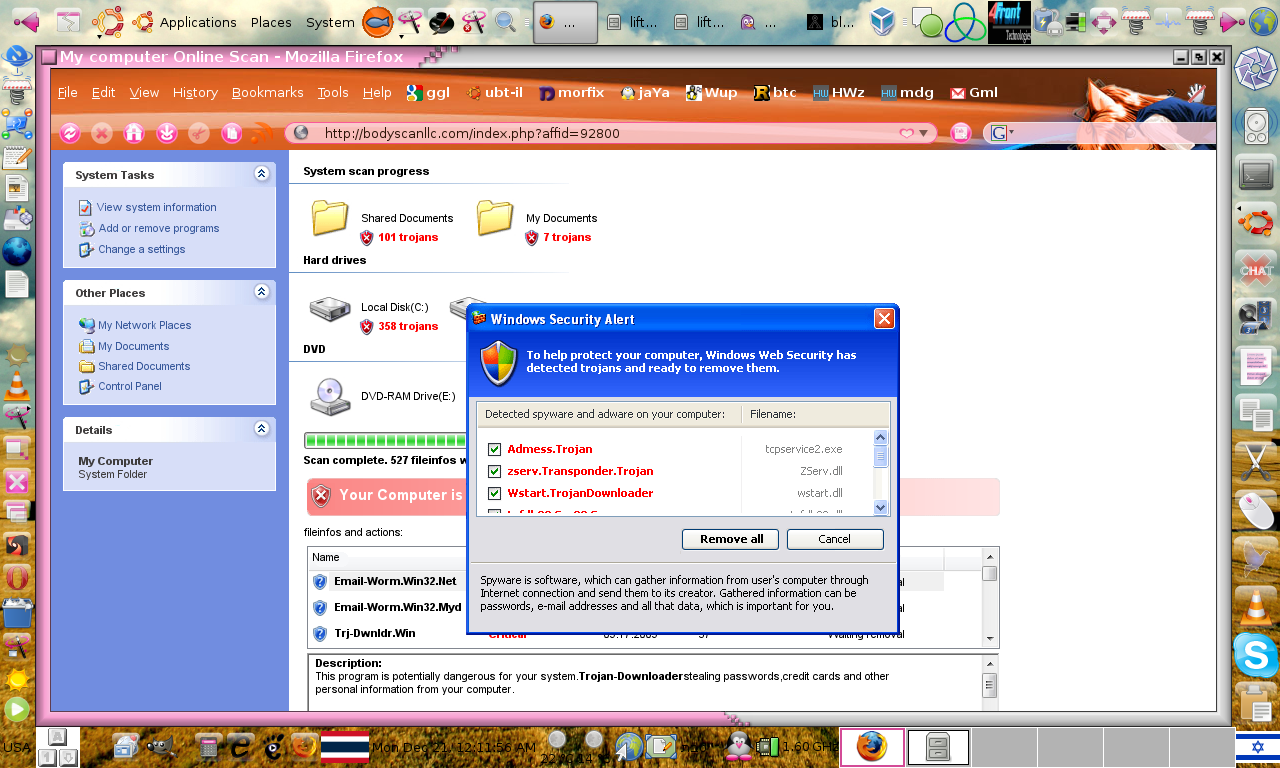The width and height of the screenshot is (1280, 768).
Task: Click the Firefox Stop loading icon
Action: pos(102,133)
